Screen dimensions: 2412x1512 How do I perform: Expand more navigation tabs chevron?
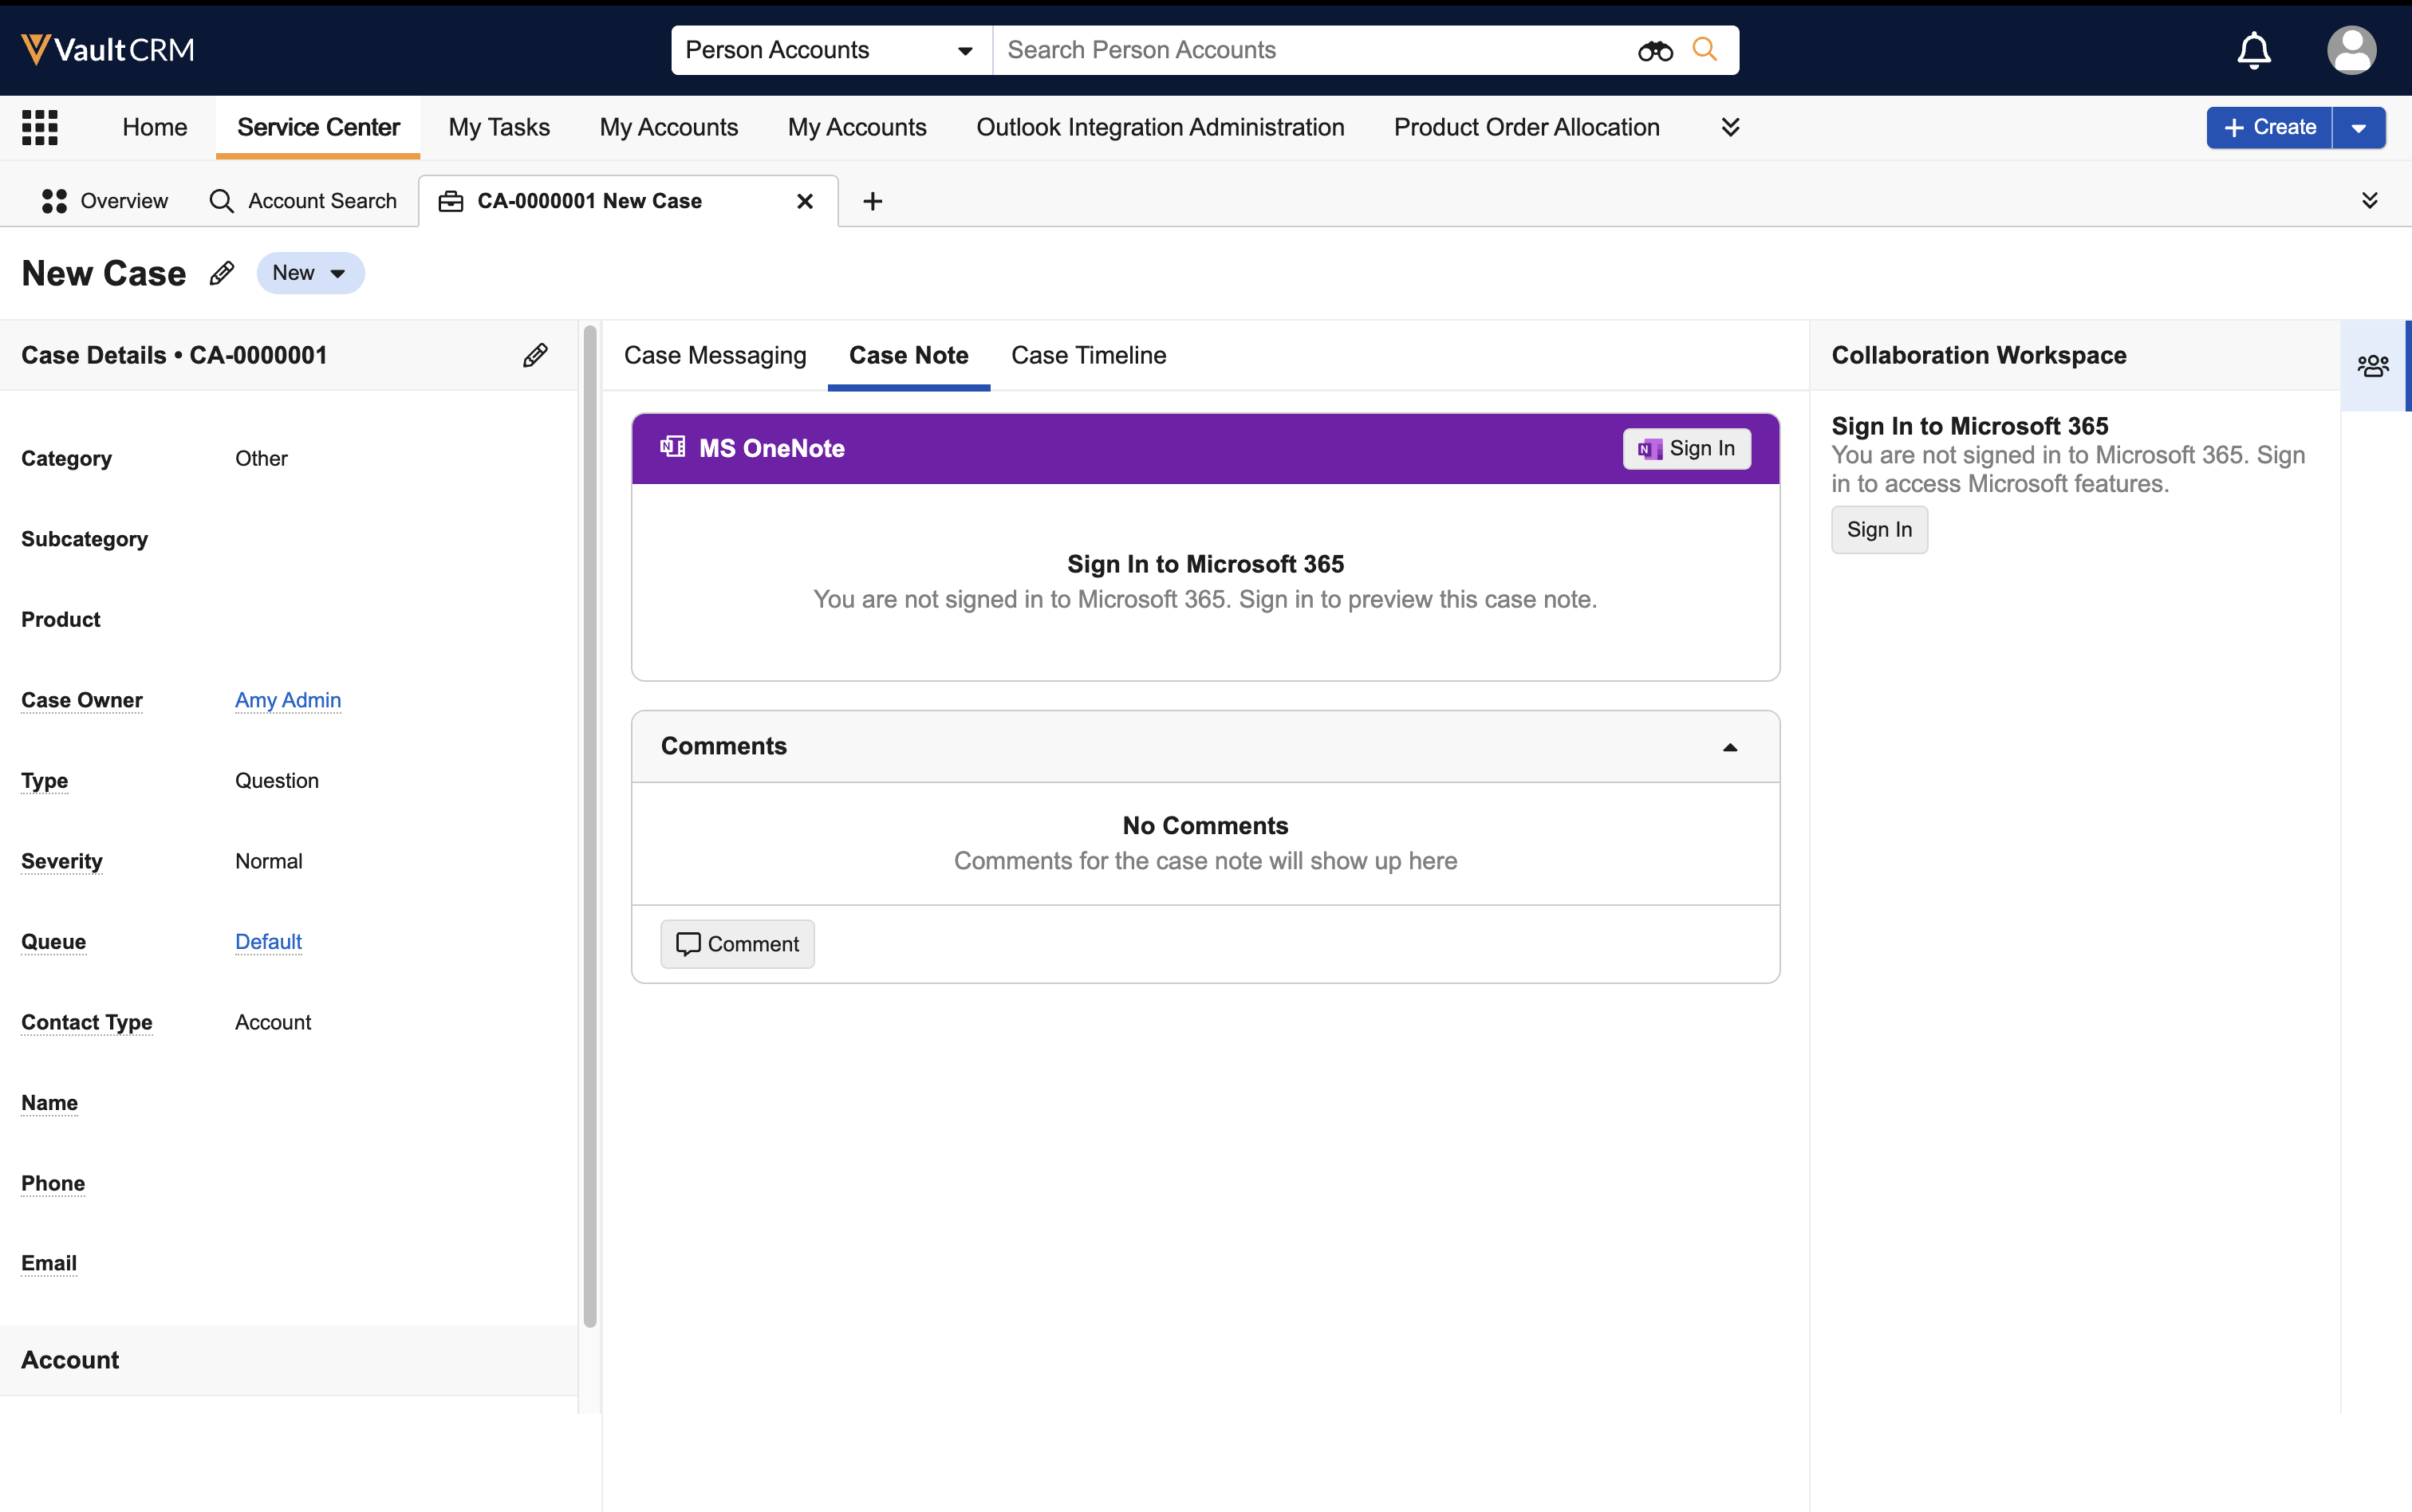pyautogui.click(x=1731, y=127)
